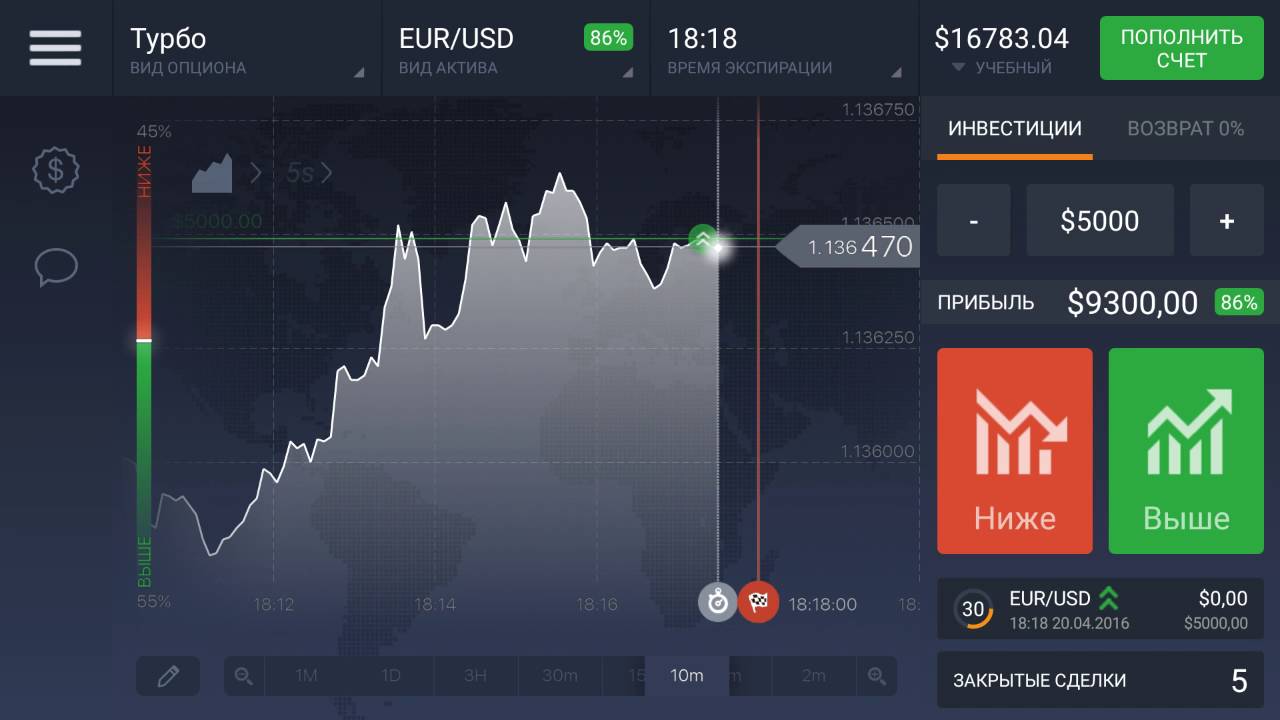
Task: Open the EUR/USD asset dropdown
Action: (516, 48)
